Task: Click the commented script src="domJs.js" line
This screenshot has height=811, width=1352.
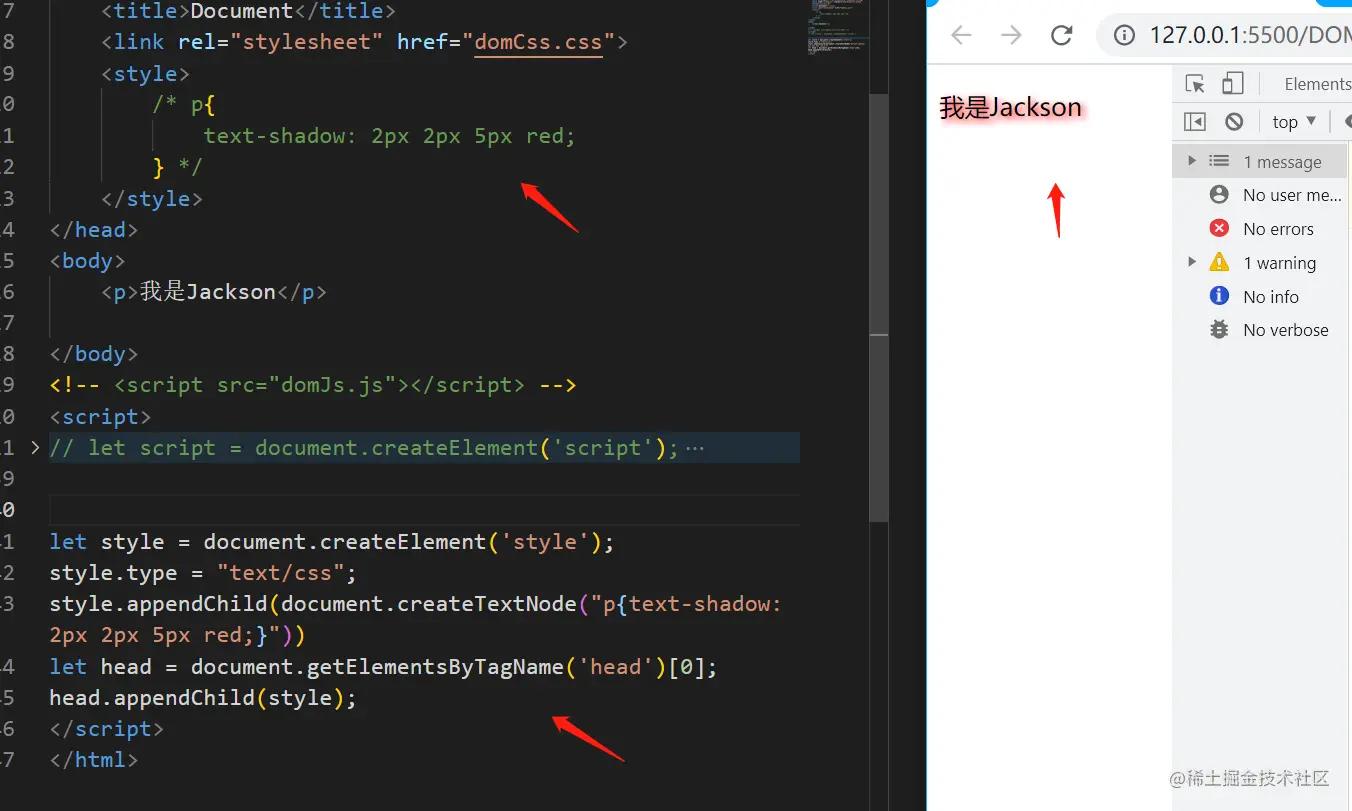Action: (x=313, y=385)
